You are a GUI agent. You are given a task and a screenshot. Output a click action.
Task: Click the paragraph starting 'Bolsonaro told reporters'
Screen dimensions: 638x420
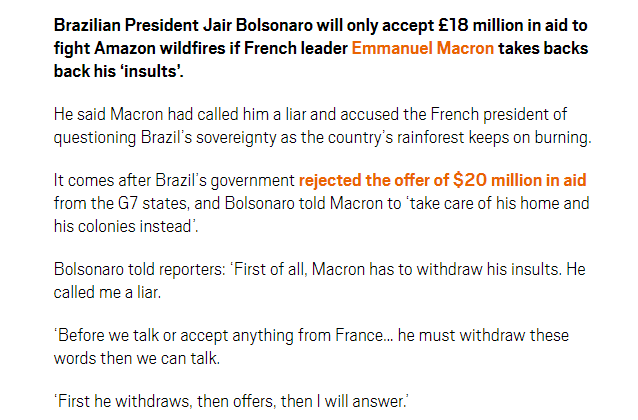click(x=319, y=281)
